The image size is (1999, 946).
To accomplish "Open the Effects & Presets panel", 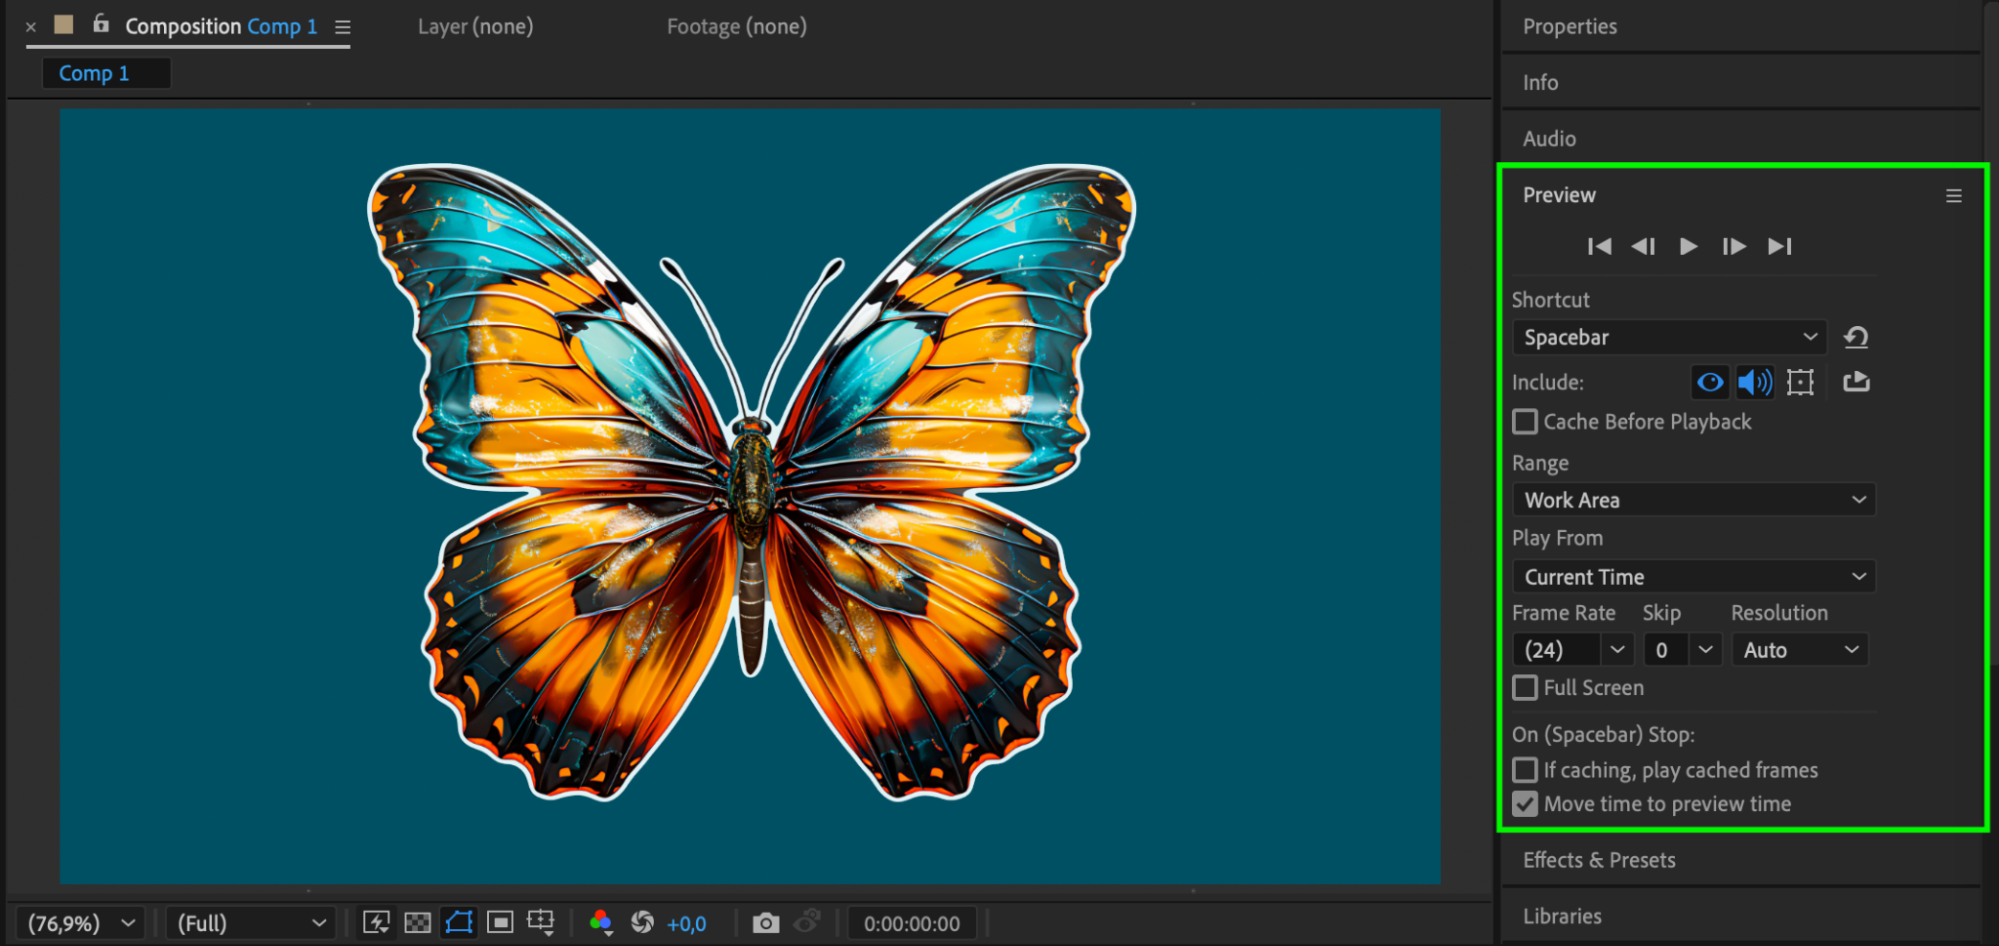I will pos(1599,860).
